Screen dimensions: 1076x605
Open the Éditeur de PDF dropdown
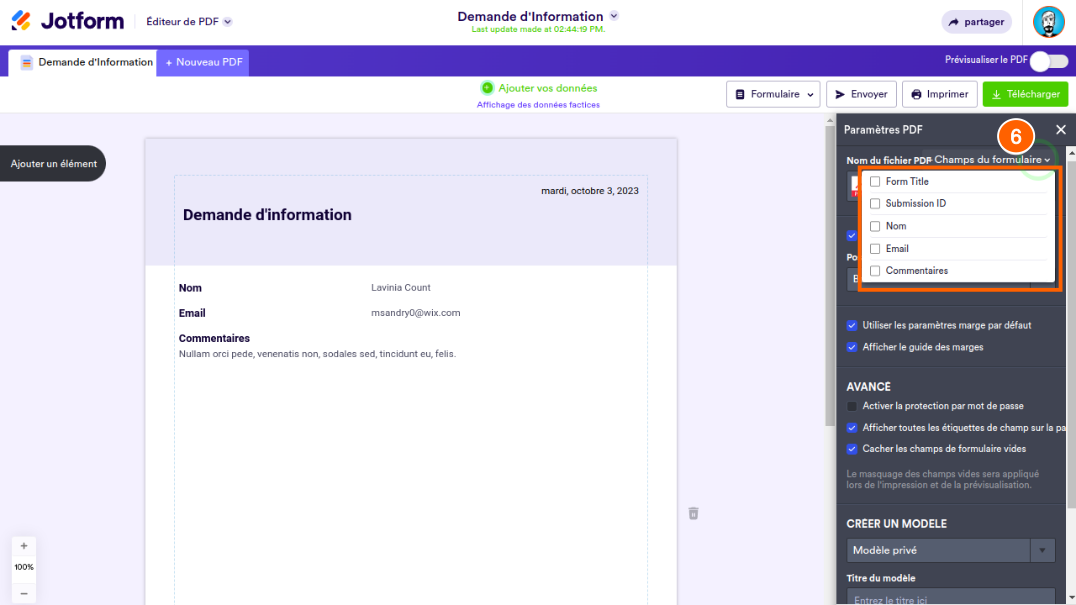189,21
